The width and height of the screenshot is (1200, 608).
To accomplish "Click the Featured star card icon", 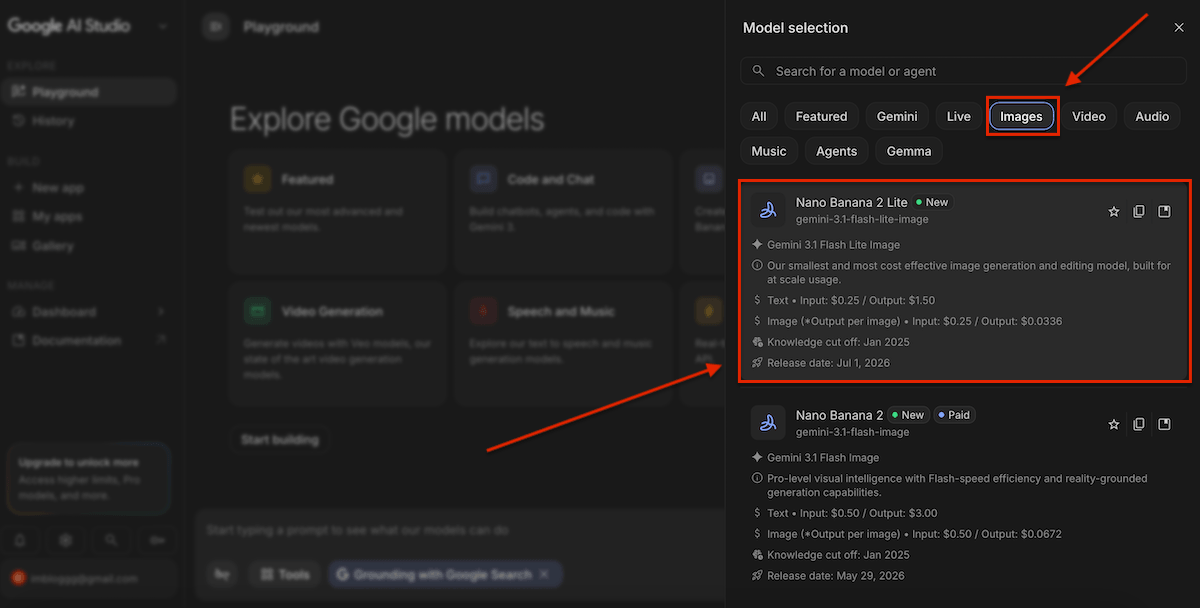I will (x=258, y=179).
